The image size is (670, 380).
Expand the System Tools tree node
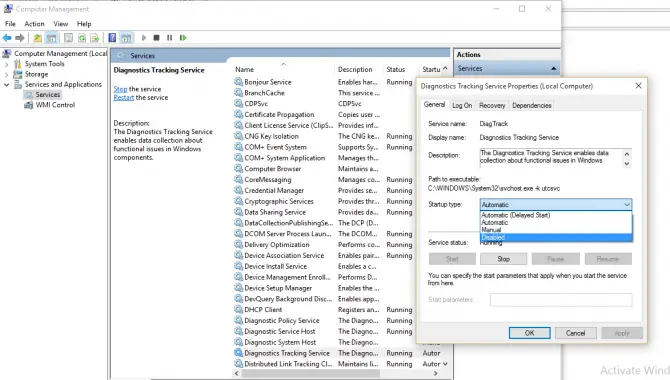pos(6,64)
